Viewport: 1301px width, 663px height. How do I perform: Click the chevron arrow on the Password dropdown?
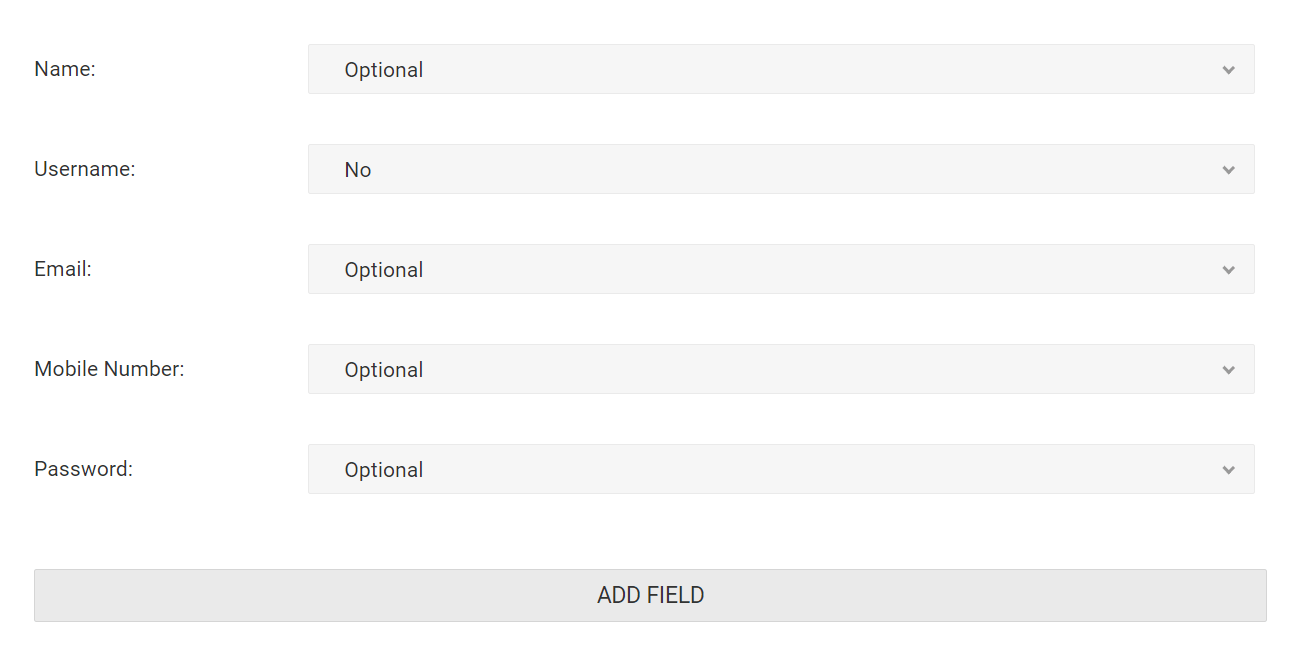pos(1228,470)
